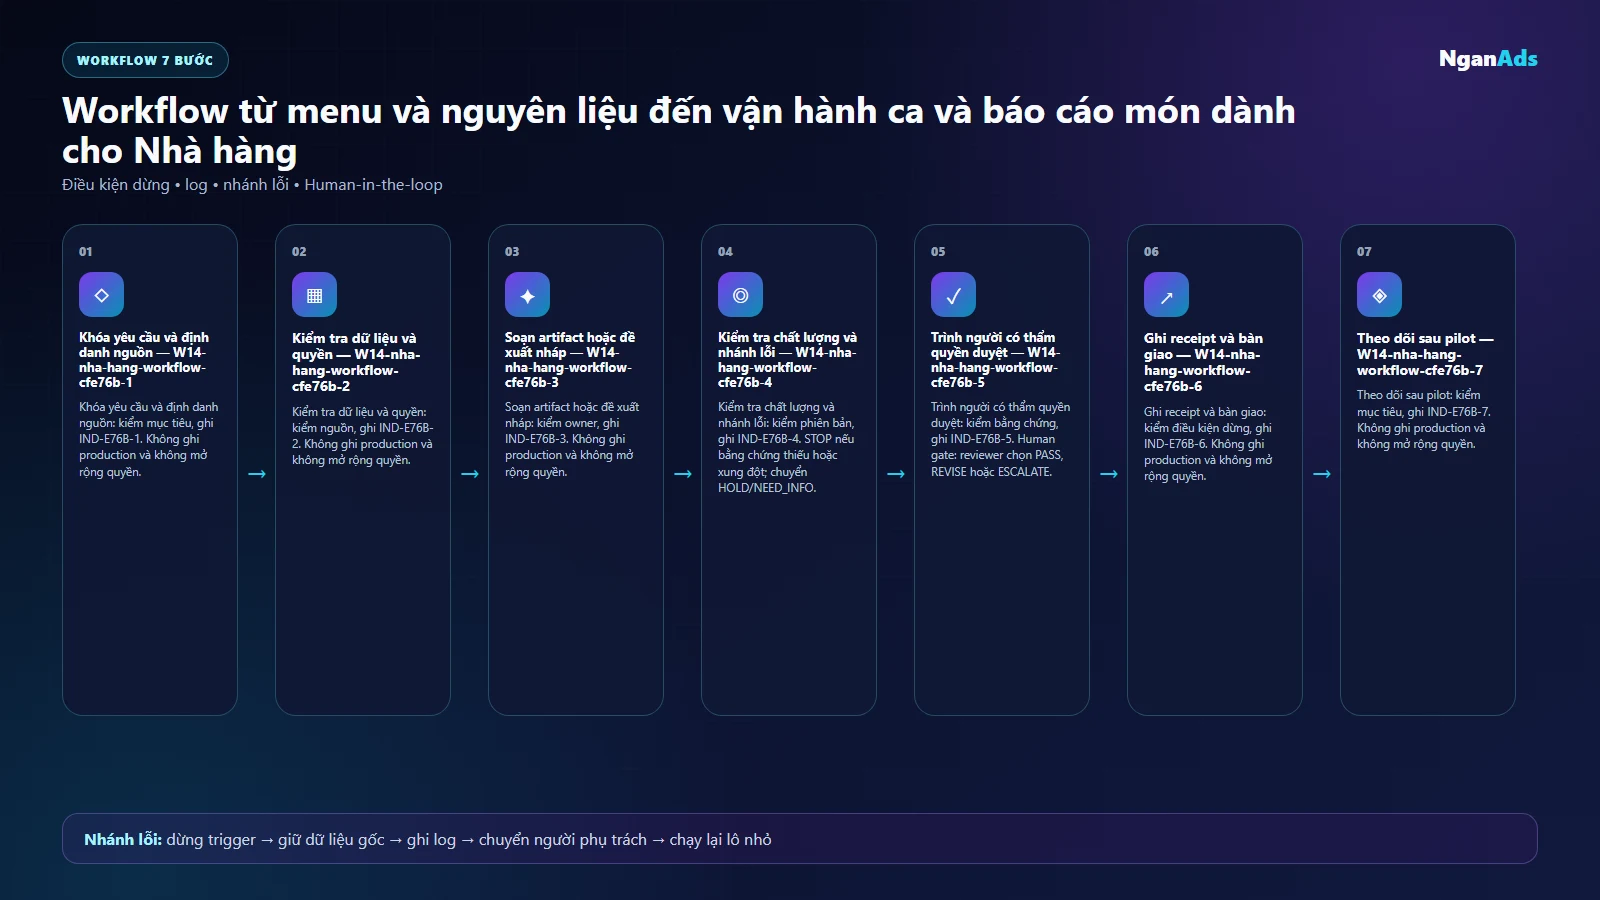Click the checkmark icon in step 05 card
Screen dimensions: 1600x900
click(x=953, y=295)
